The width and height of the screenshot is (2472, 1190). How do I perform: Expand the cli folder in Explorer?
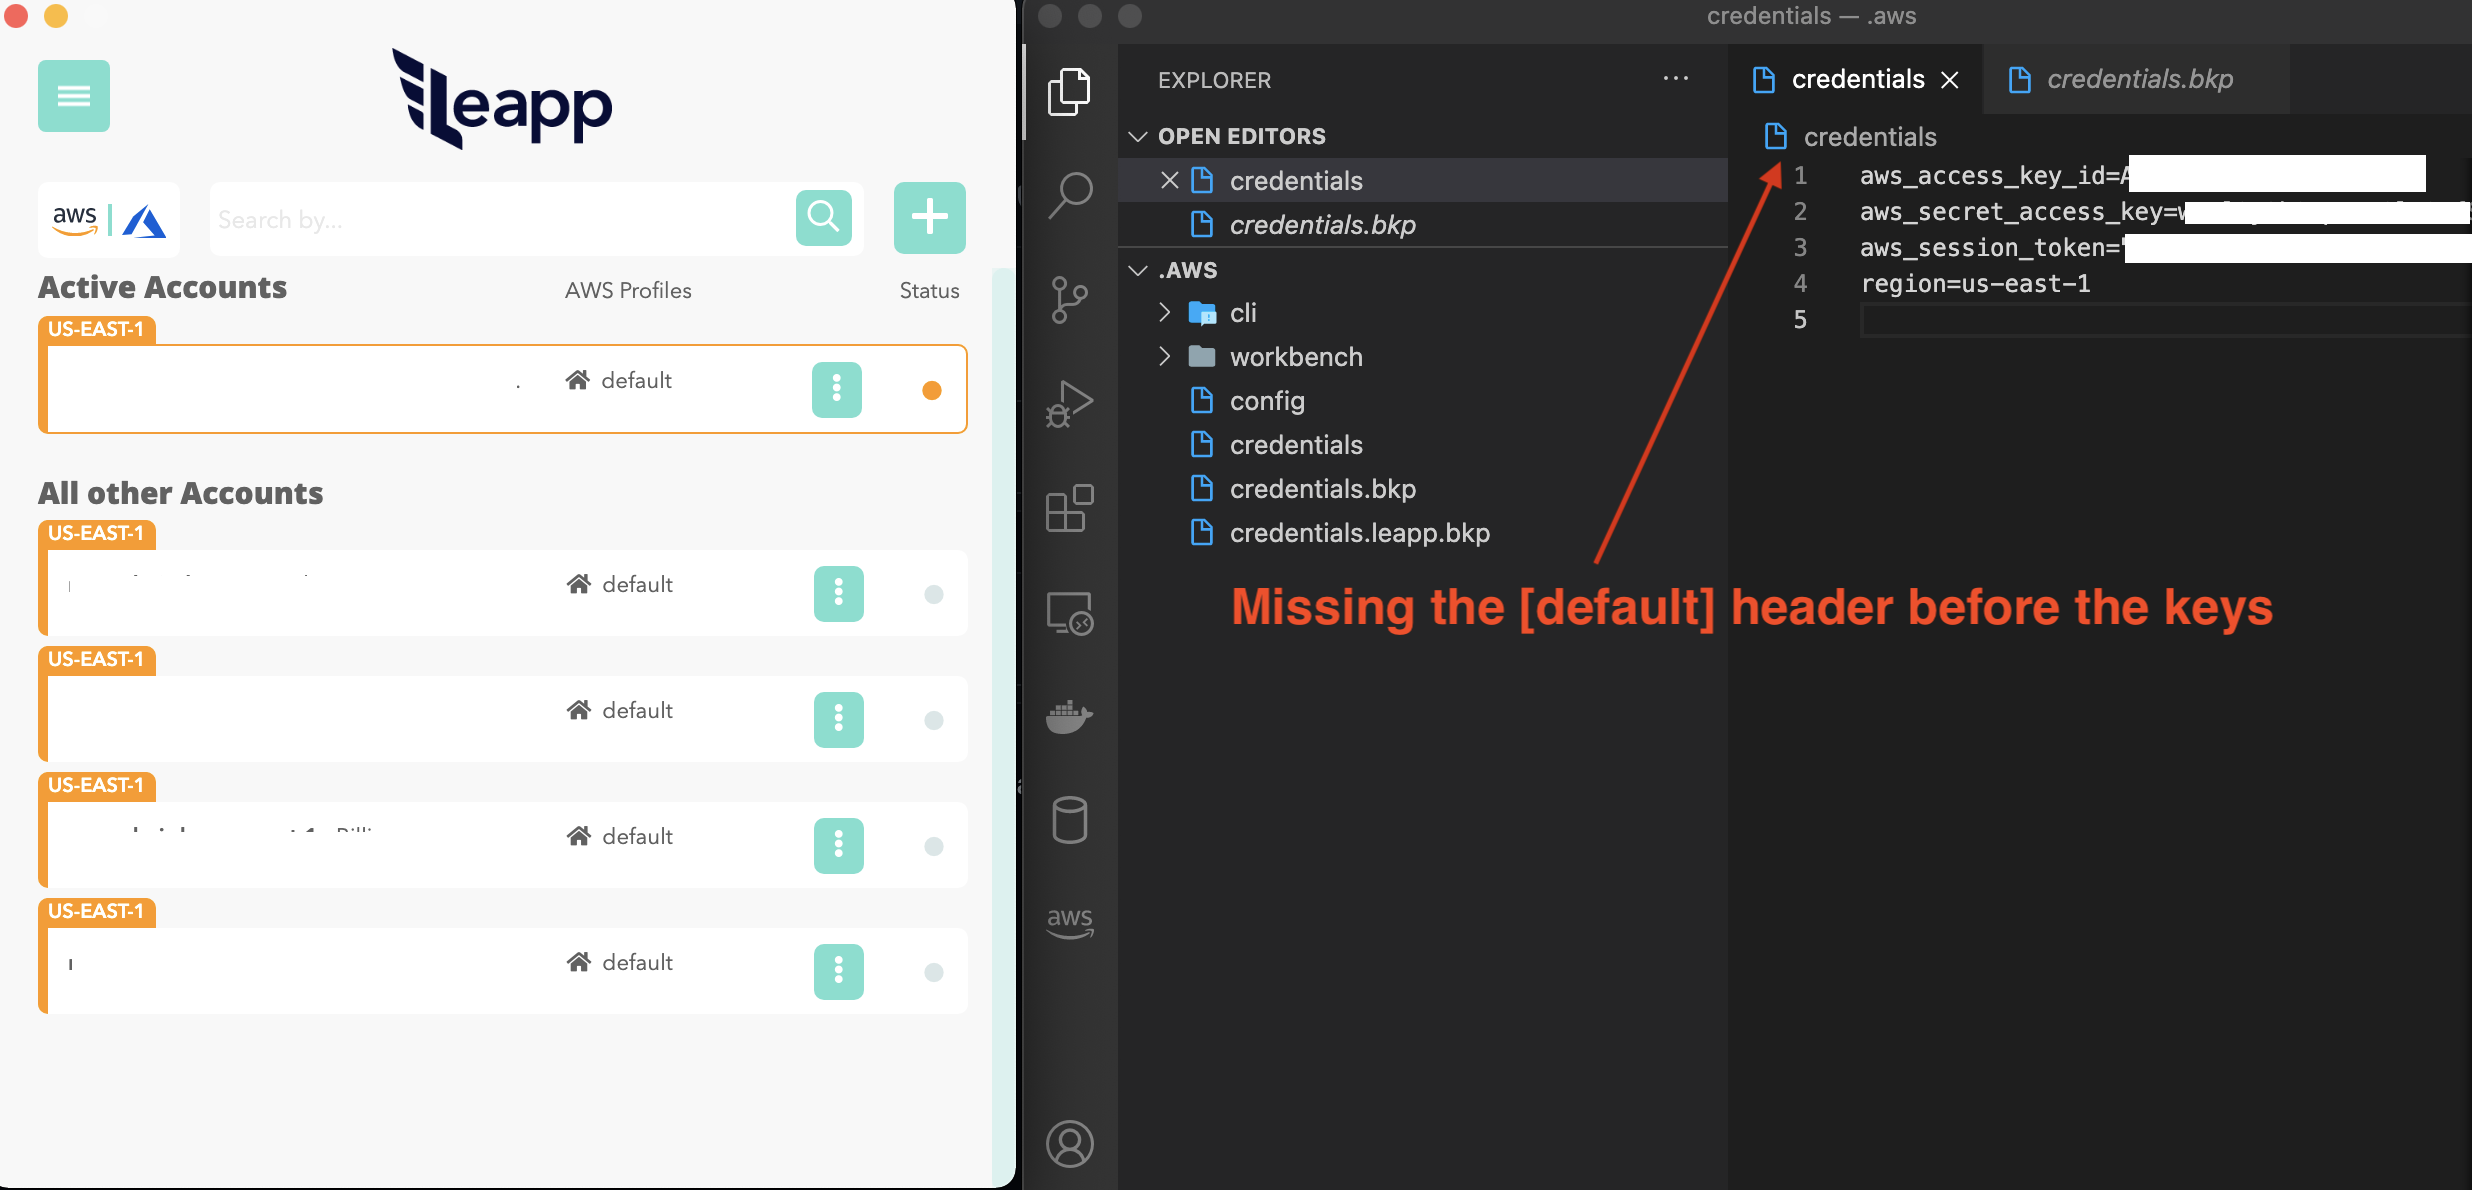tap(1165, 312)
